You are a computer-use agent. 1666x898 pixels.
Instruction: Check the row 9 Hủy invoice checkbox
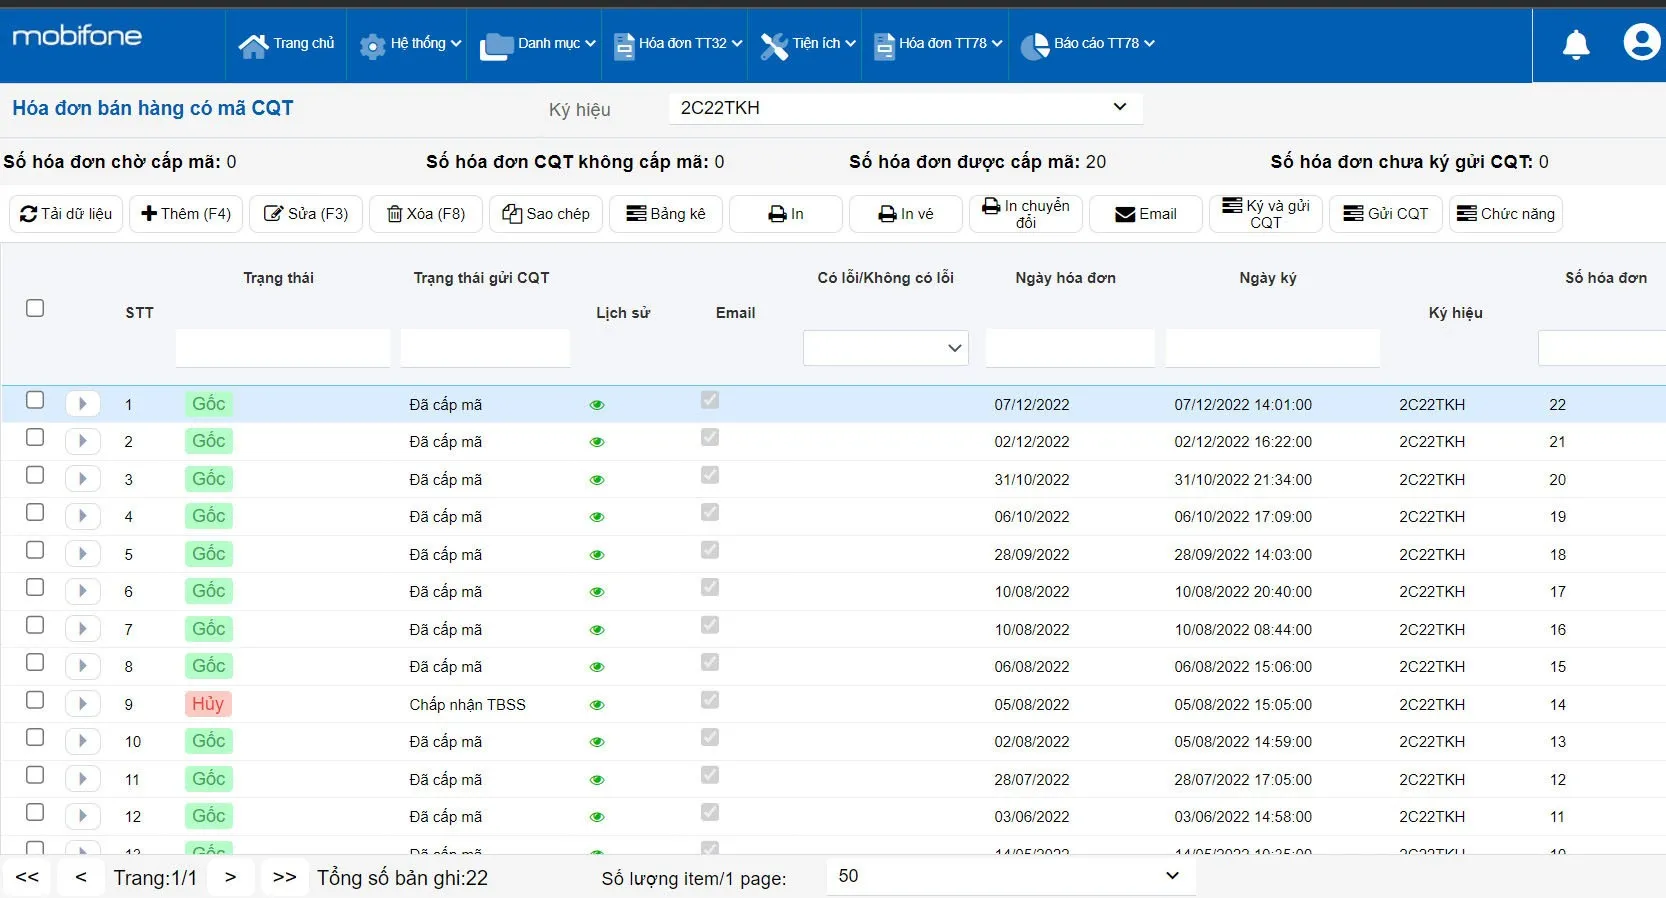(x=35, y=700)
